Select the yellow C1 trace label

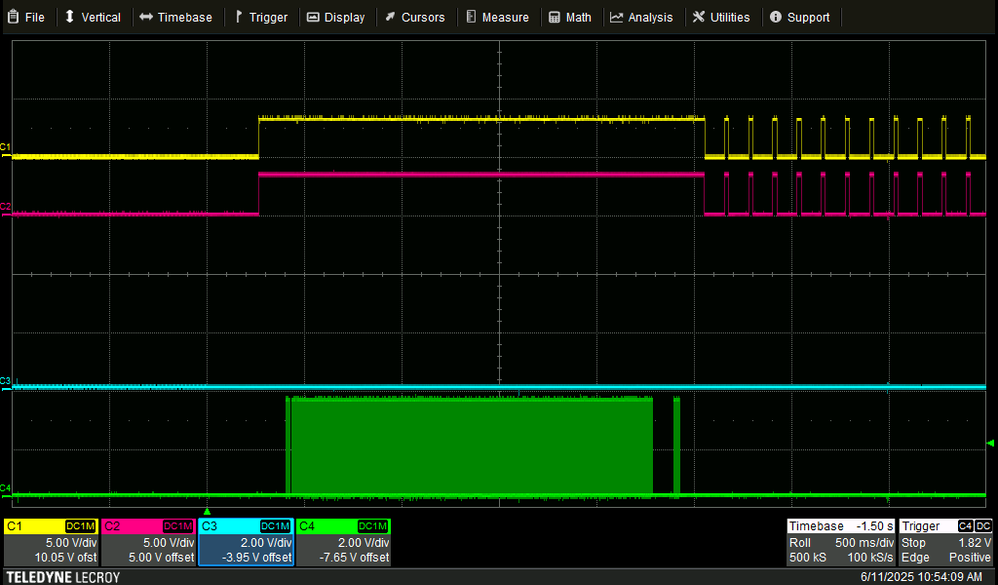(5, 148)
